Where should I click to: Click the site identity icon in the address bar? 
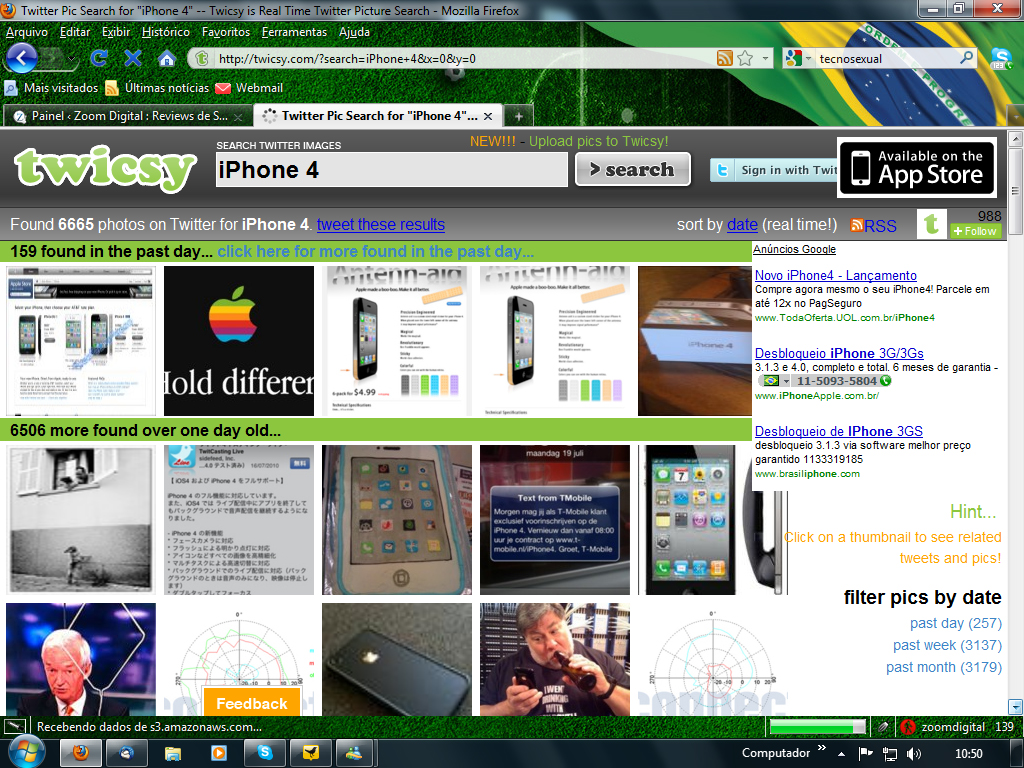[202, 58]
